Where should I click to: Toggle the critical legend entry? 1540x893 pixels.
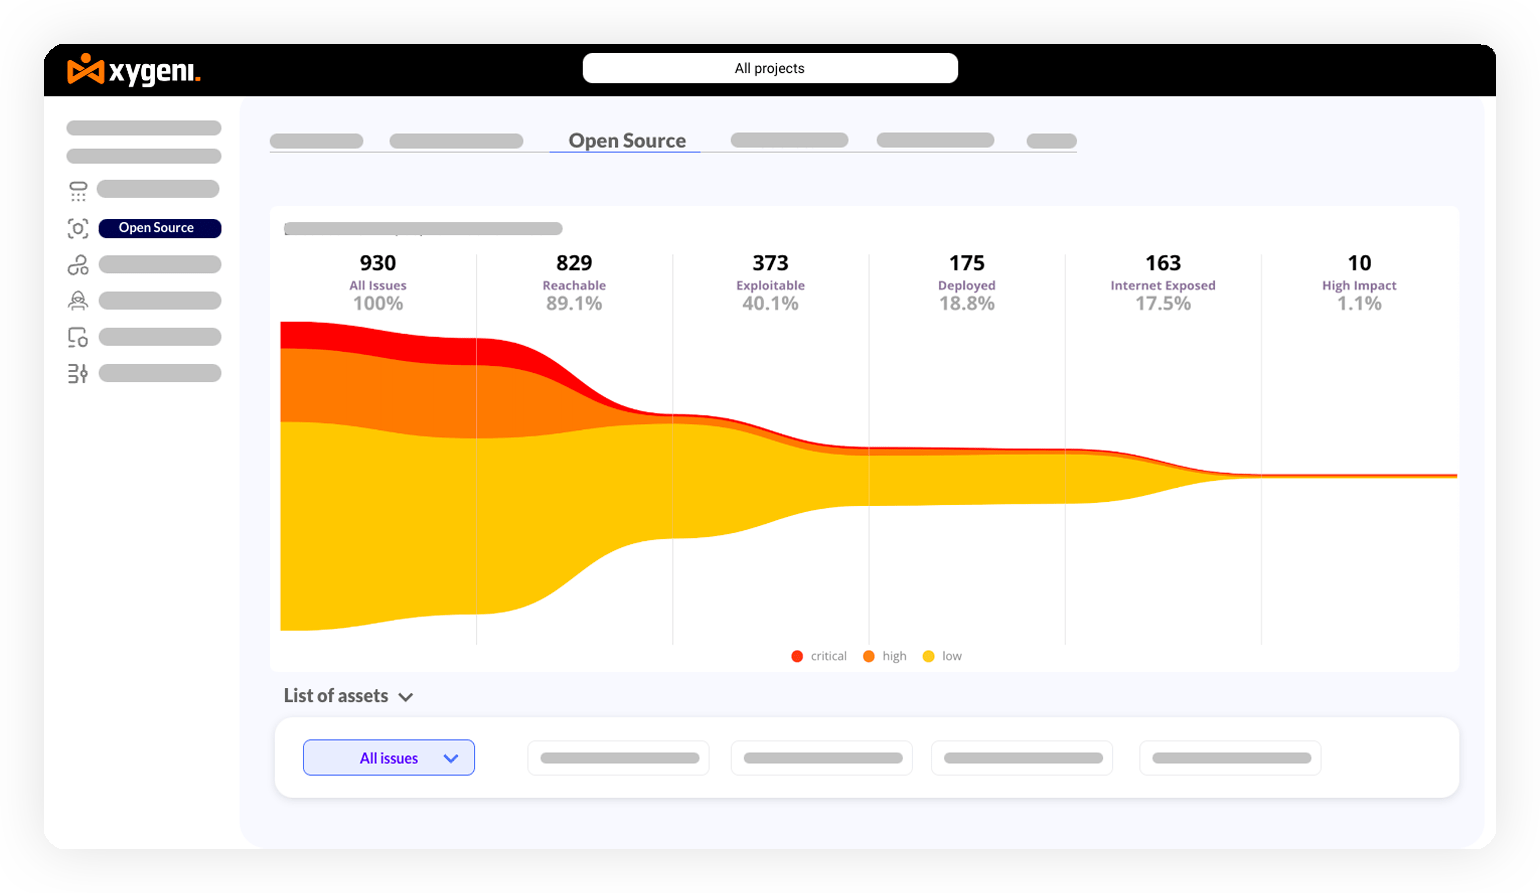tap(819, 656)
